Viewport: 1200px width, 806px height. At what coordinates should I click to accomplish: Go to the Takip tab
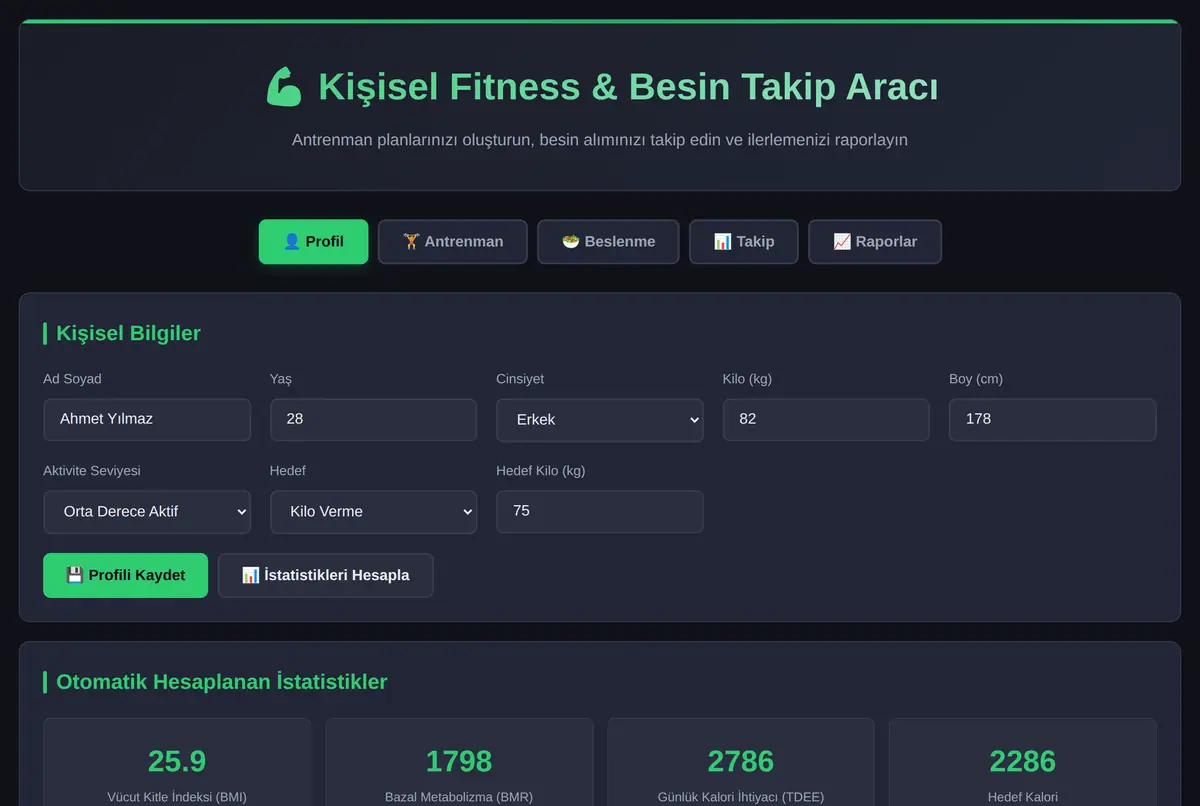pos(744,242)
